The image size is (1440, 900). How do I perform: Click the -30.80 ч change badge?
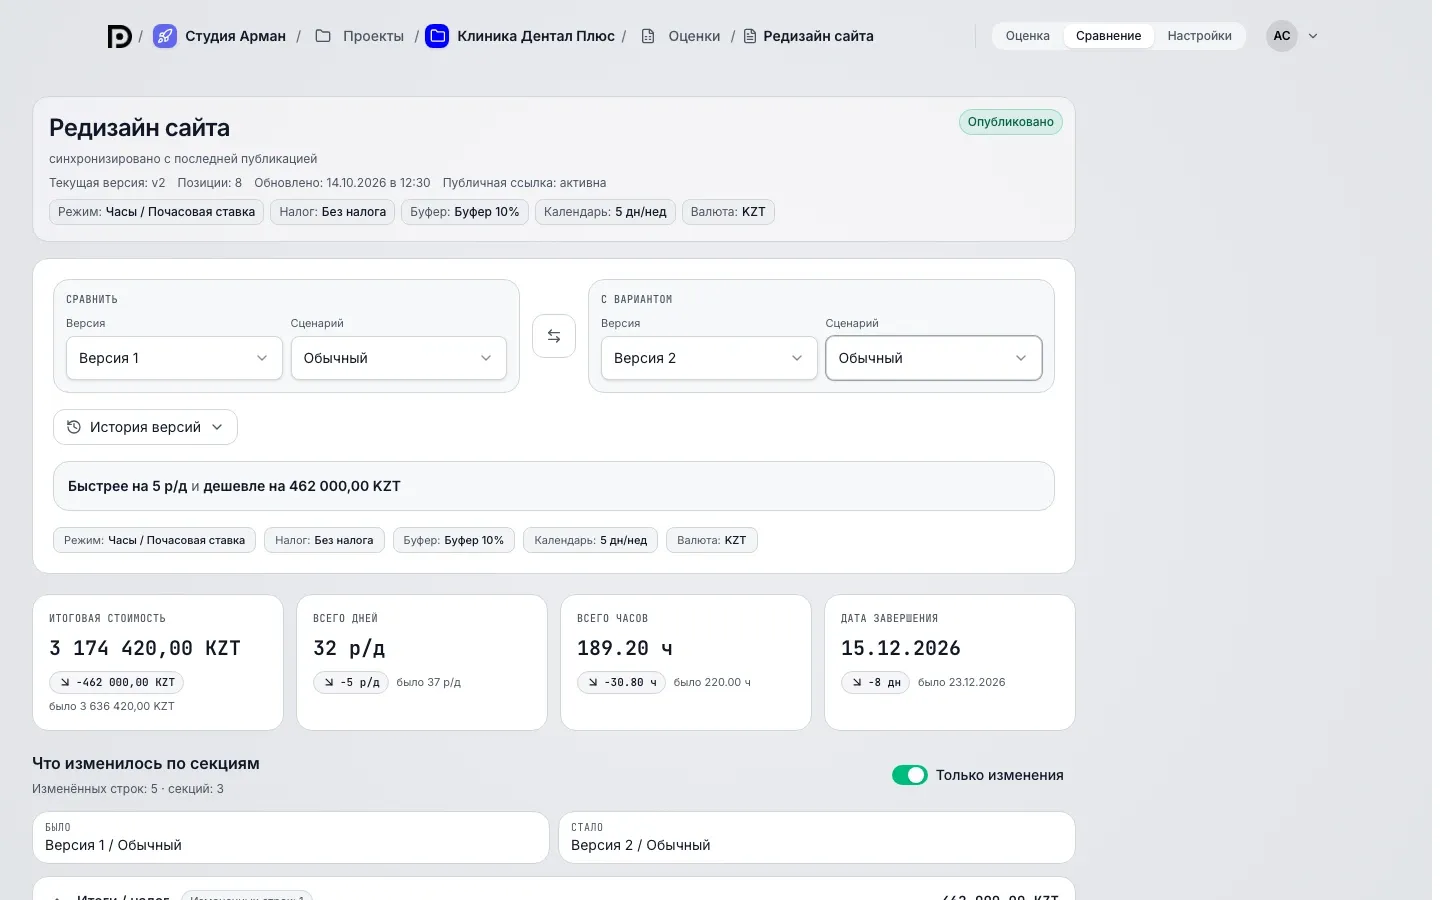[621, 682]
